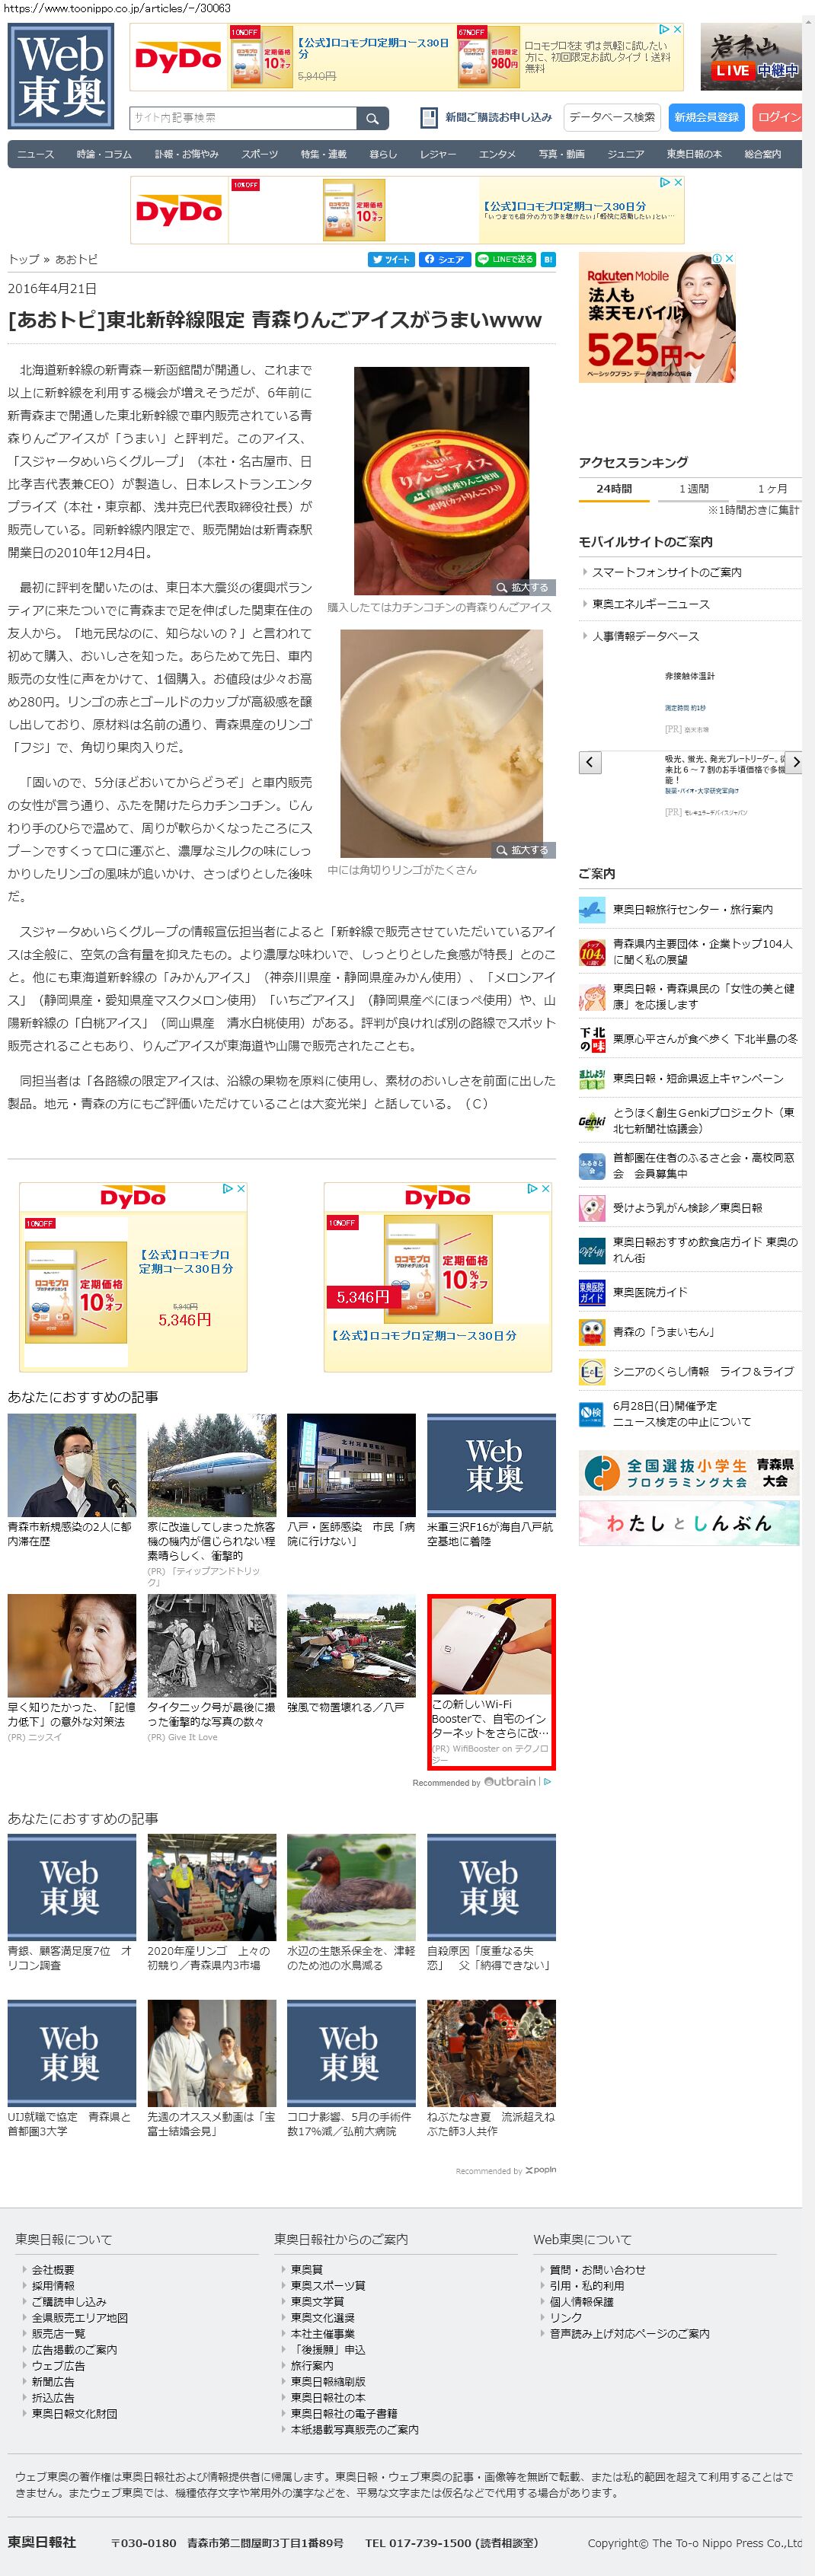
Task: Send article with LINEで送る button
Action: pyautogui.click(x=505, y=259)
